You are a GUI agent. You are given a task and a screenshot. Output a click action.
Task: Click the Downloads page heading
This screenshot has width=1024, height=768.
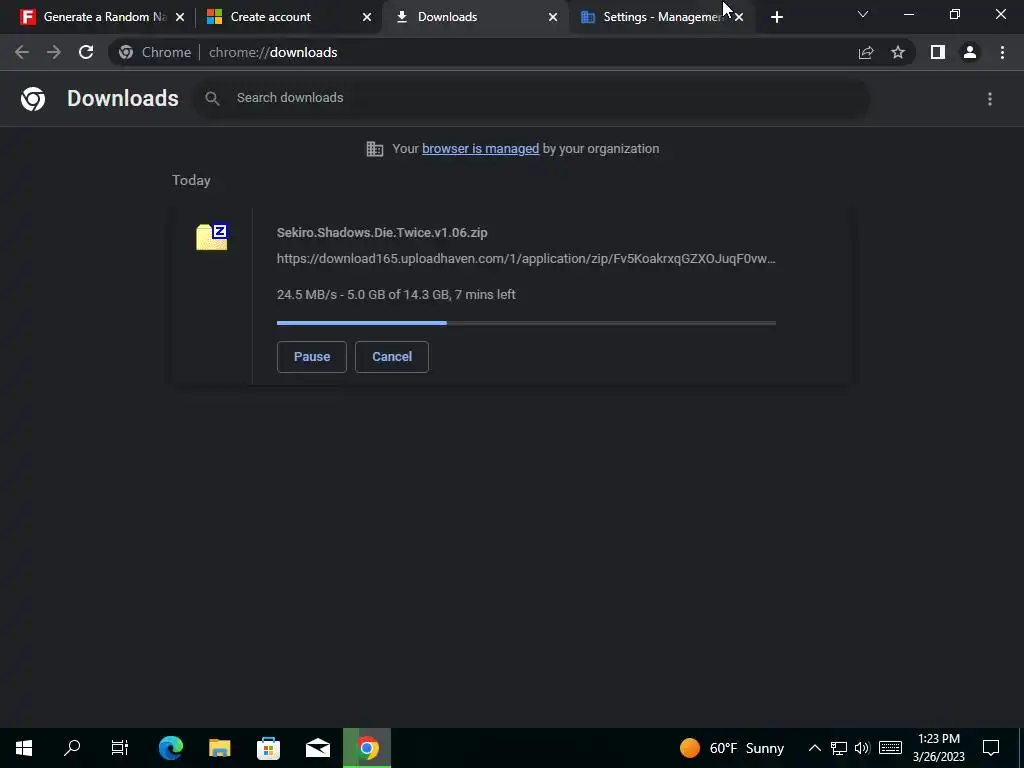123,99
